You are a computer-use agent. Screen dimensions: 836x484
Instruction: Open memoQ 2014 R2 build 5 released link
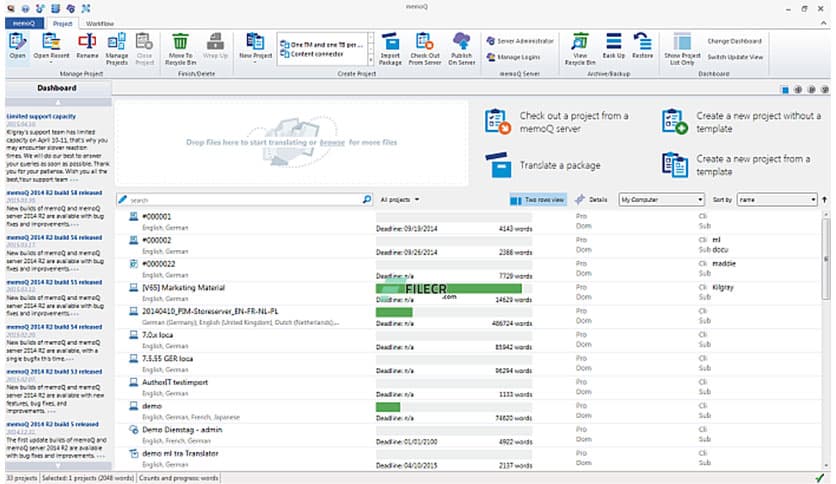click(52, 424)
